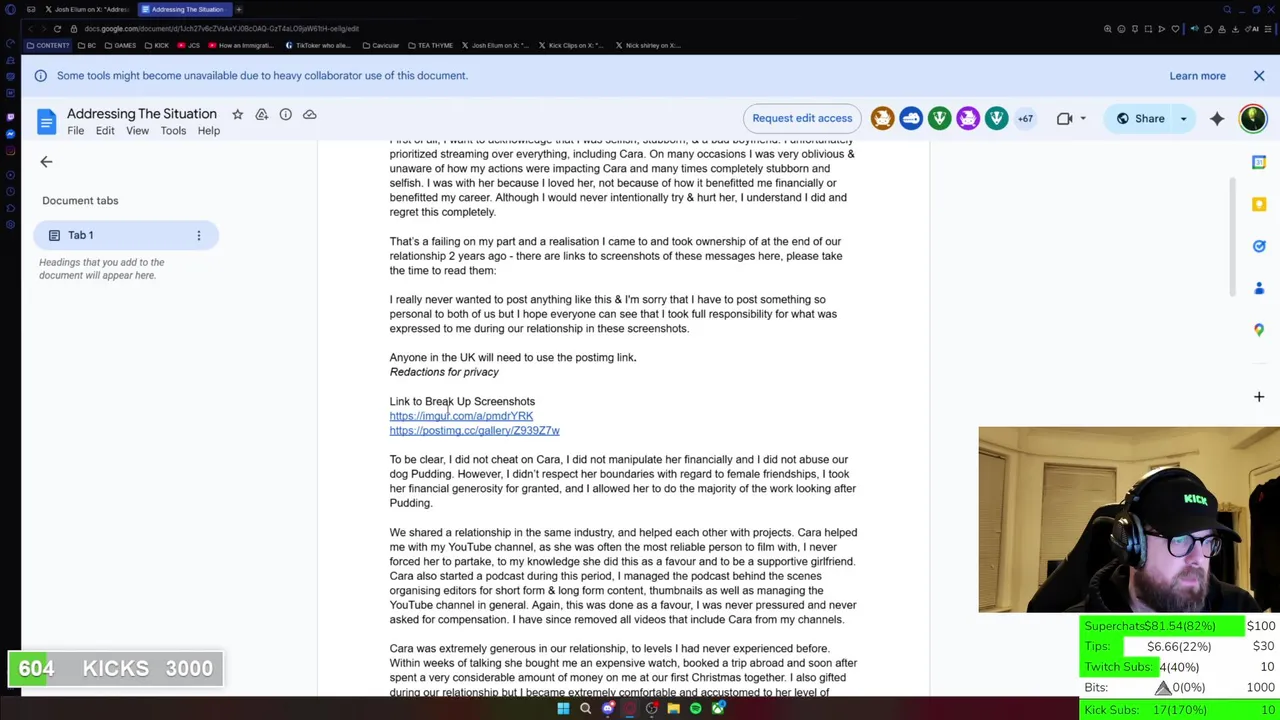Open Kick Clips on X bookmark
Image resolution: width=1280 pixels, height=720 pixels.
[x=573, y=45]
